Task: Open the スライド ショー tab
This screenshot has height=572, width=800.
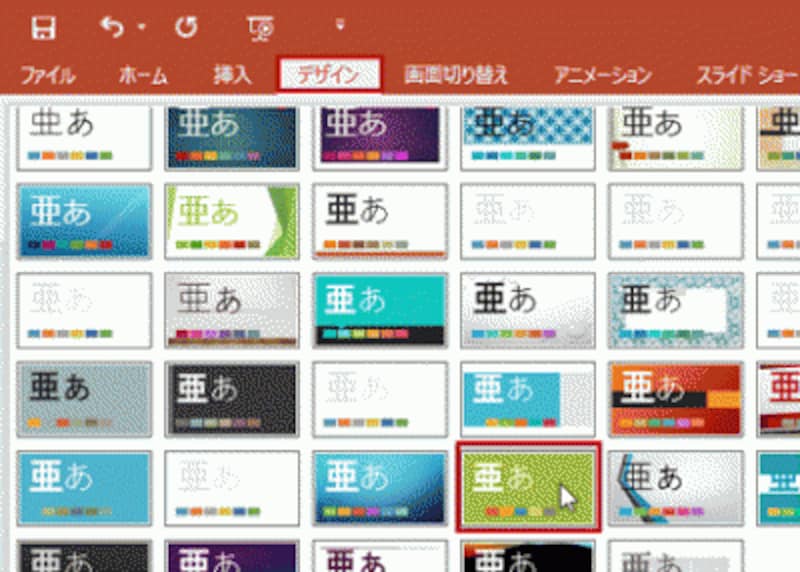Action: click(747, 76)
